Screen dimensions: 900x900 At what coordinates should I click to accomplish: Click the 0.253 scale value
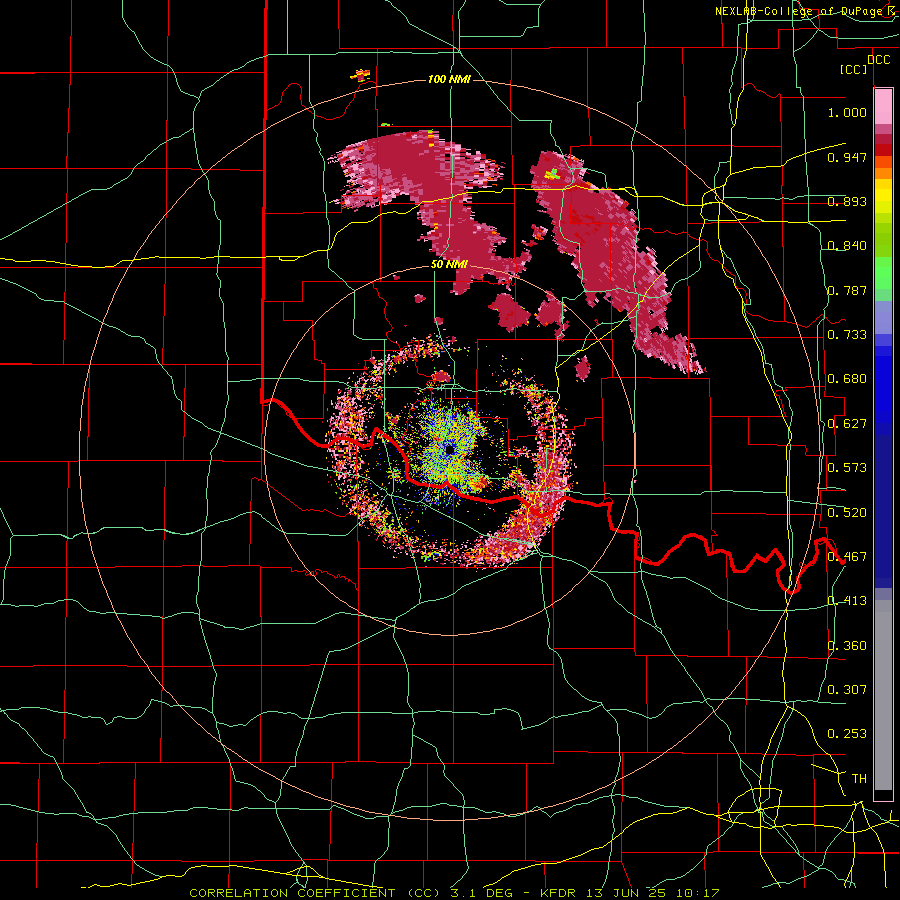pos(847,734)
